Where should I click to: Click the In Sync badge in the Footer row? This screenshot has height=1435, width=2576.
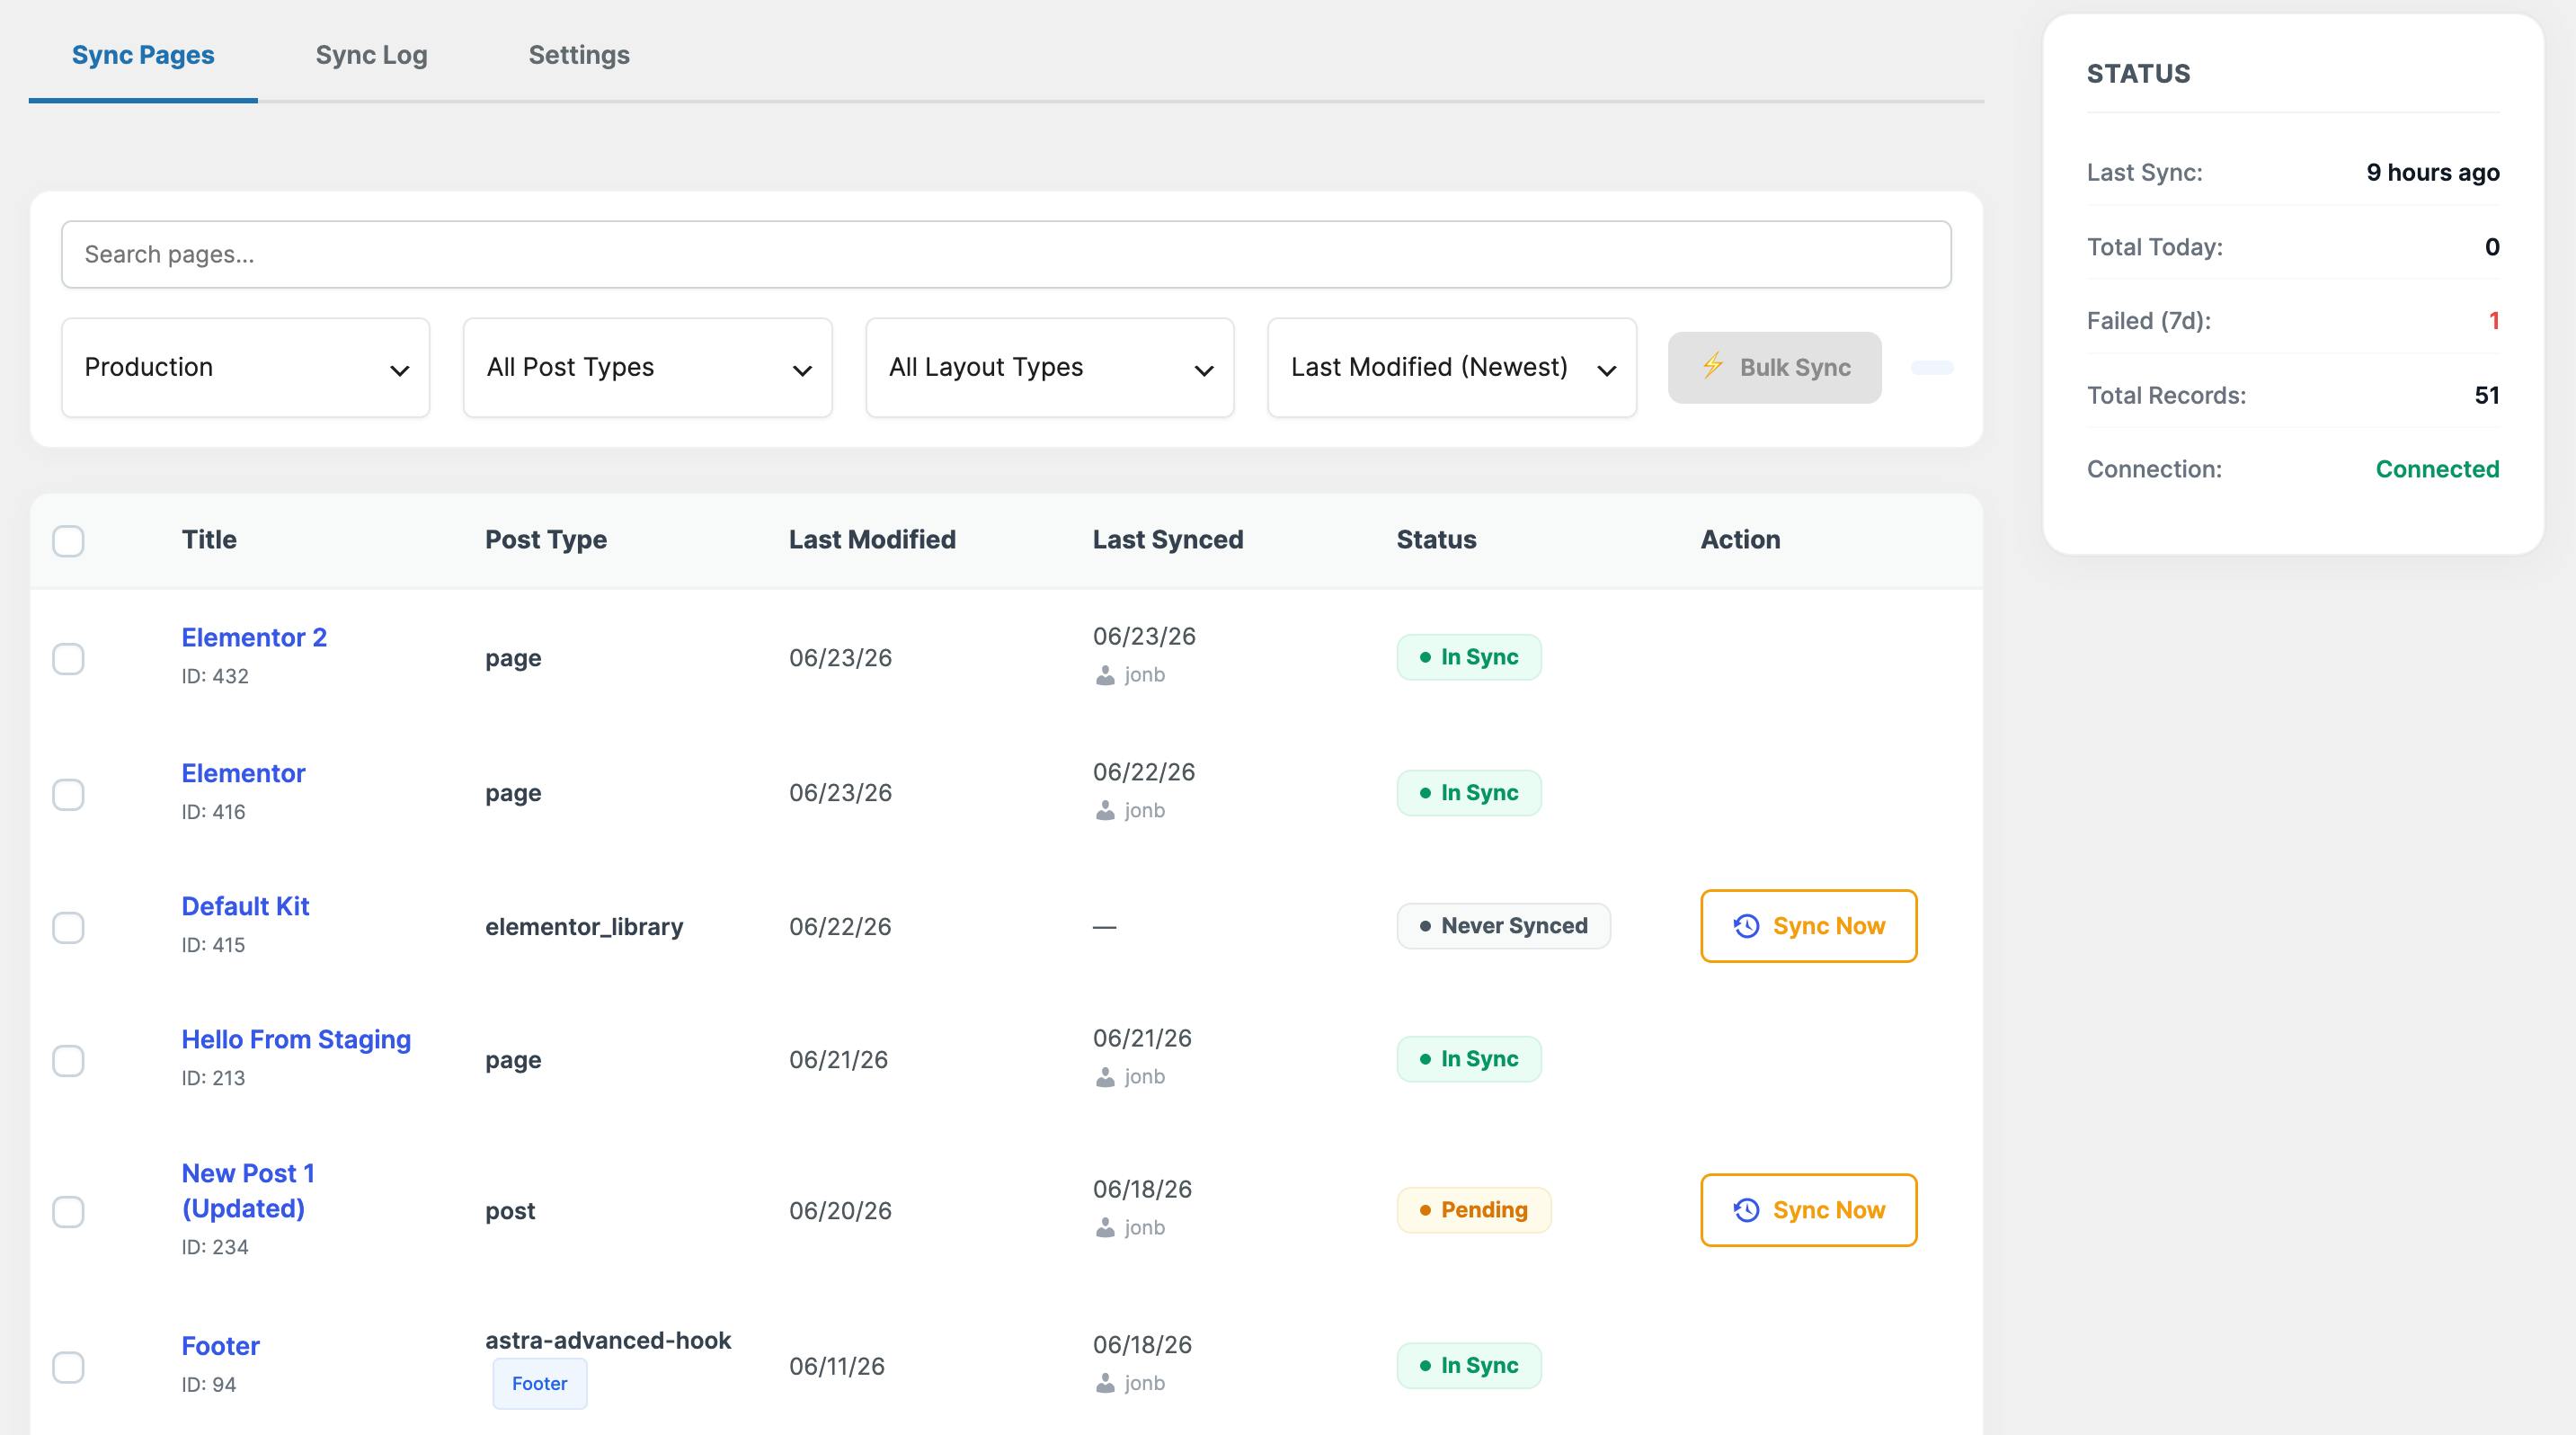(1469, 1365)
